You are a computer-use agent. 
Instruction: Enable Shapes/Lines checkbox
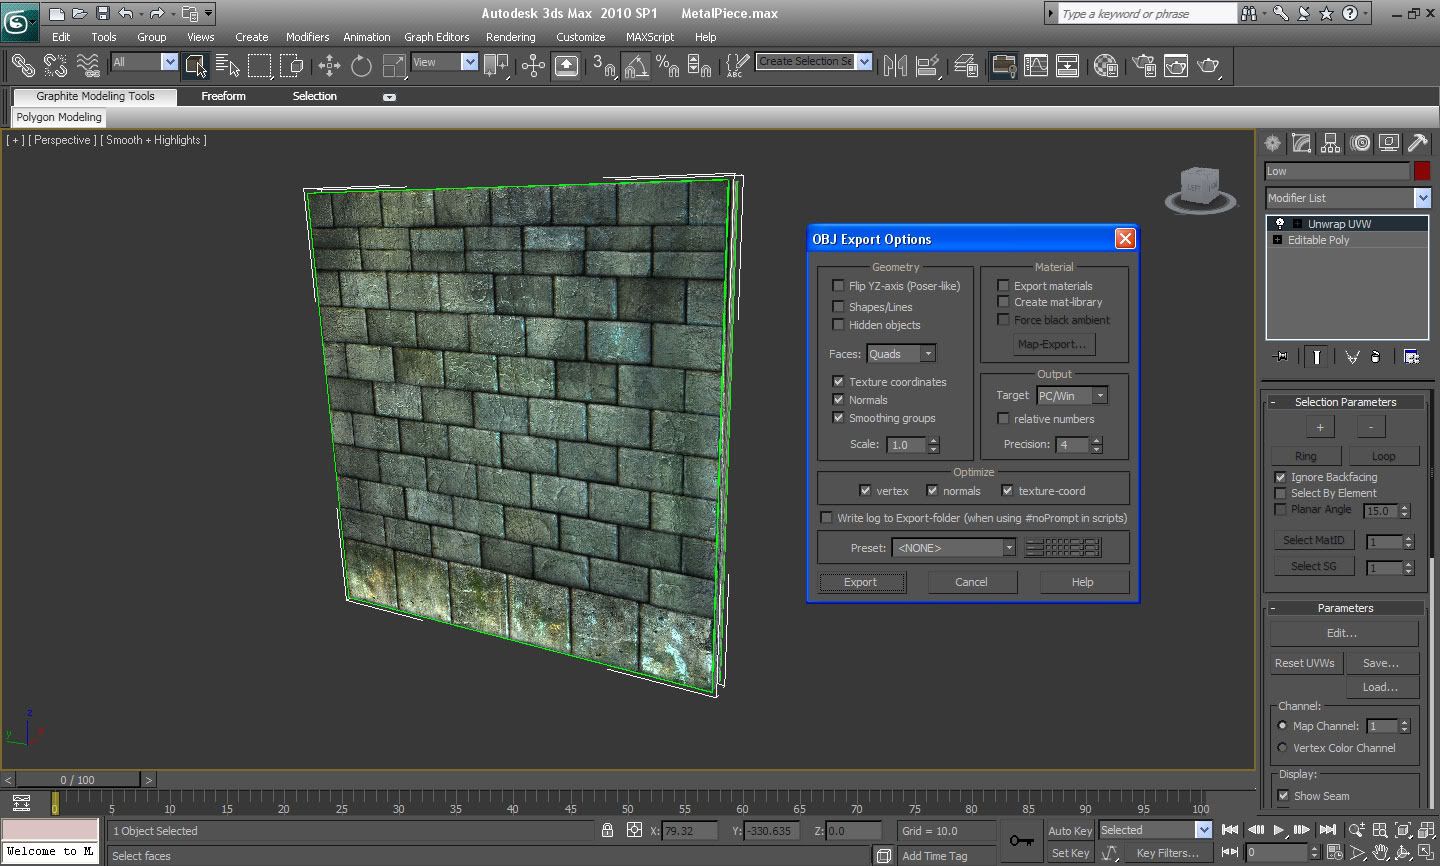tap(838, 306)
